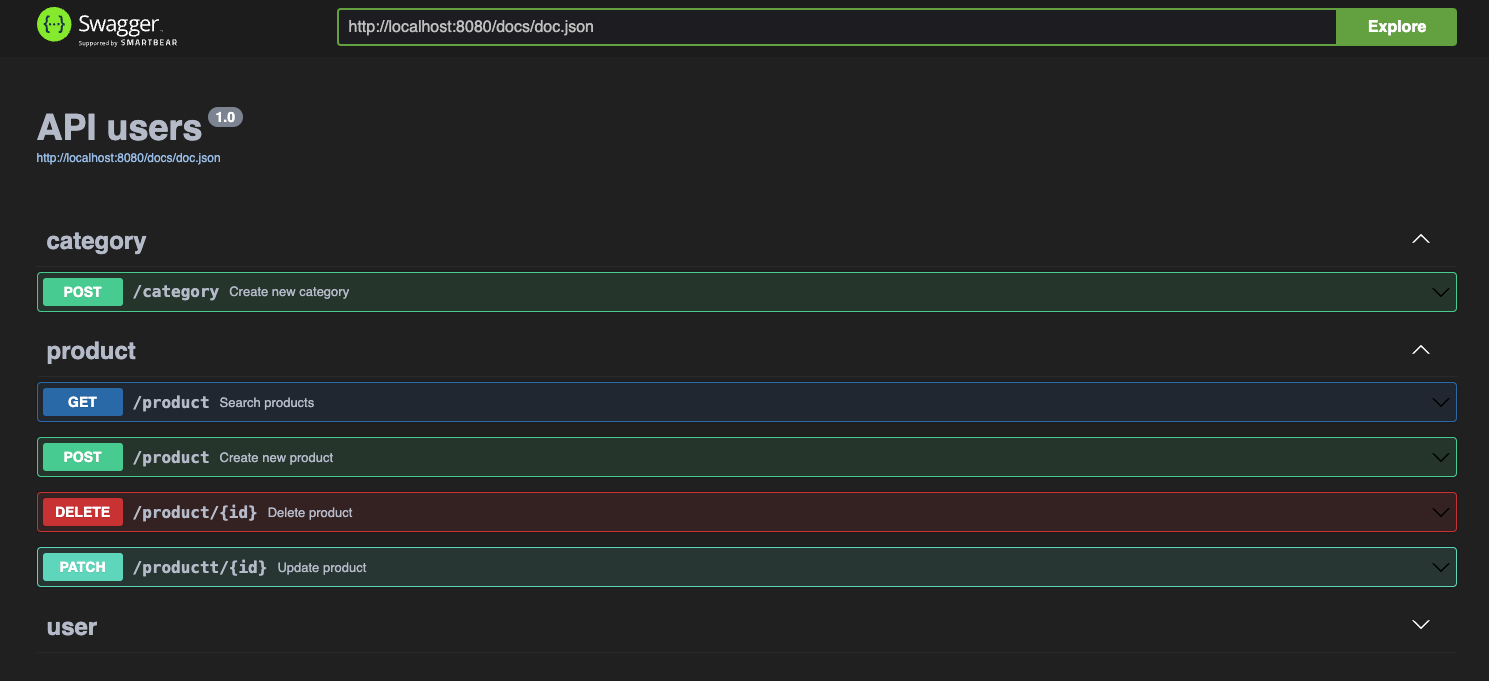Click the /category path text

pyautogui.click(x=176, y=292)
